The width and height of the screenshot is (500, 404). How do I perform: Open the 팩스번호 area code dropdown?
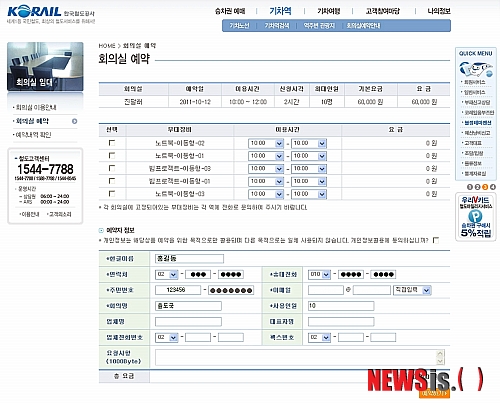coord(319,337)
